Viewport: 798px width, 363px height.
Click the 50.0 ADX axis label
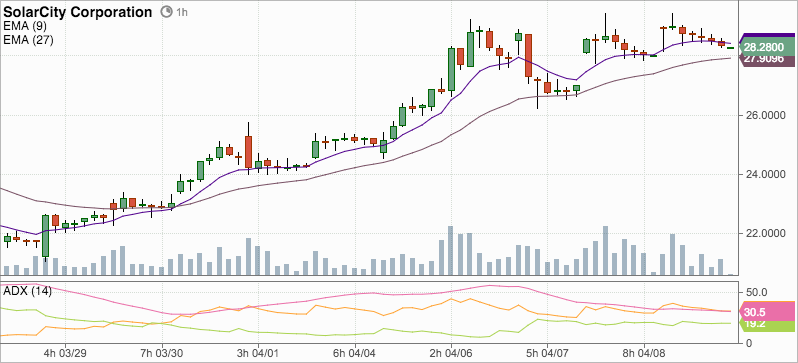(x=756, y=293)
